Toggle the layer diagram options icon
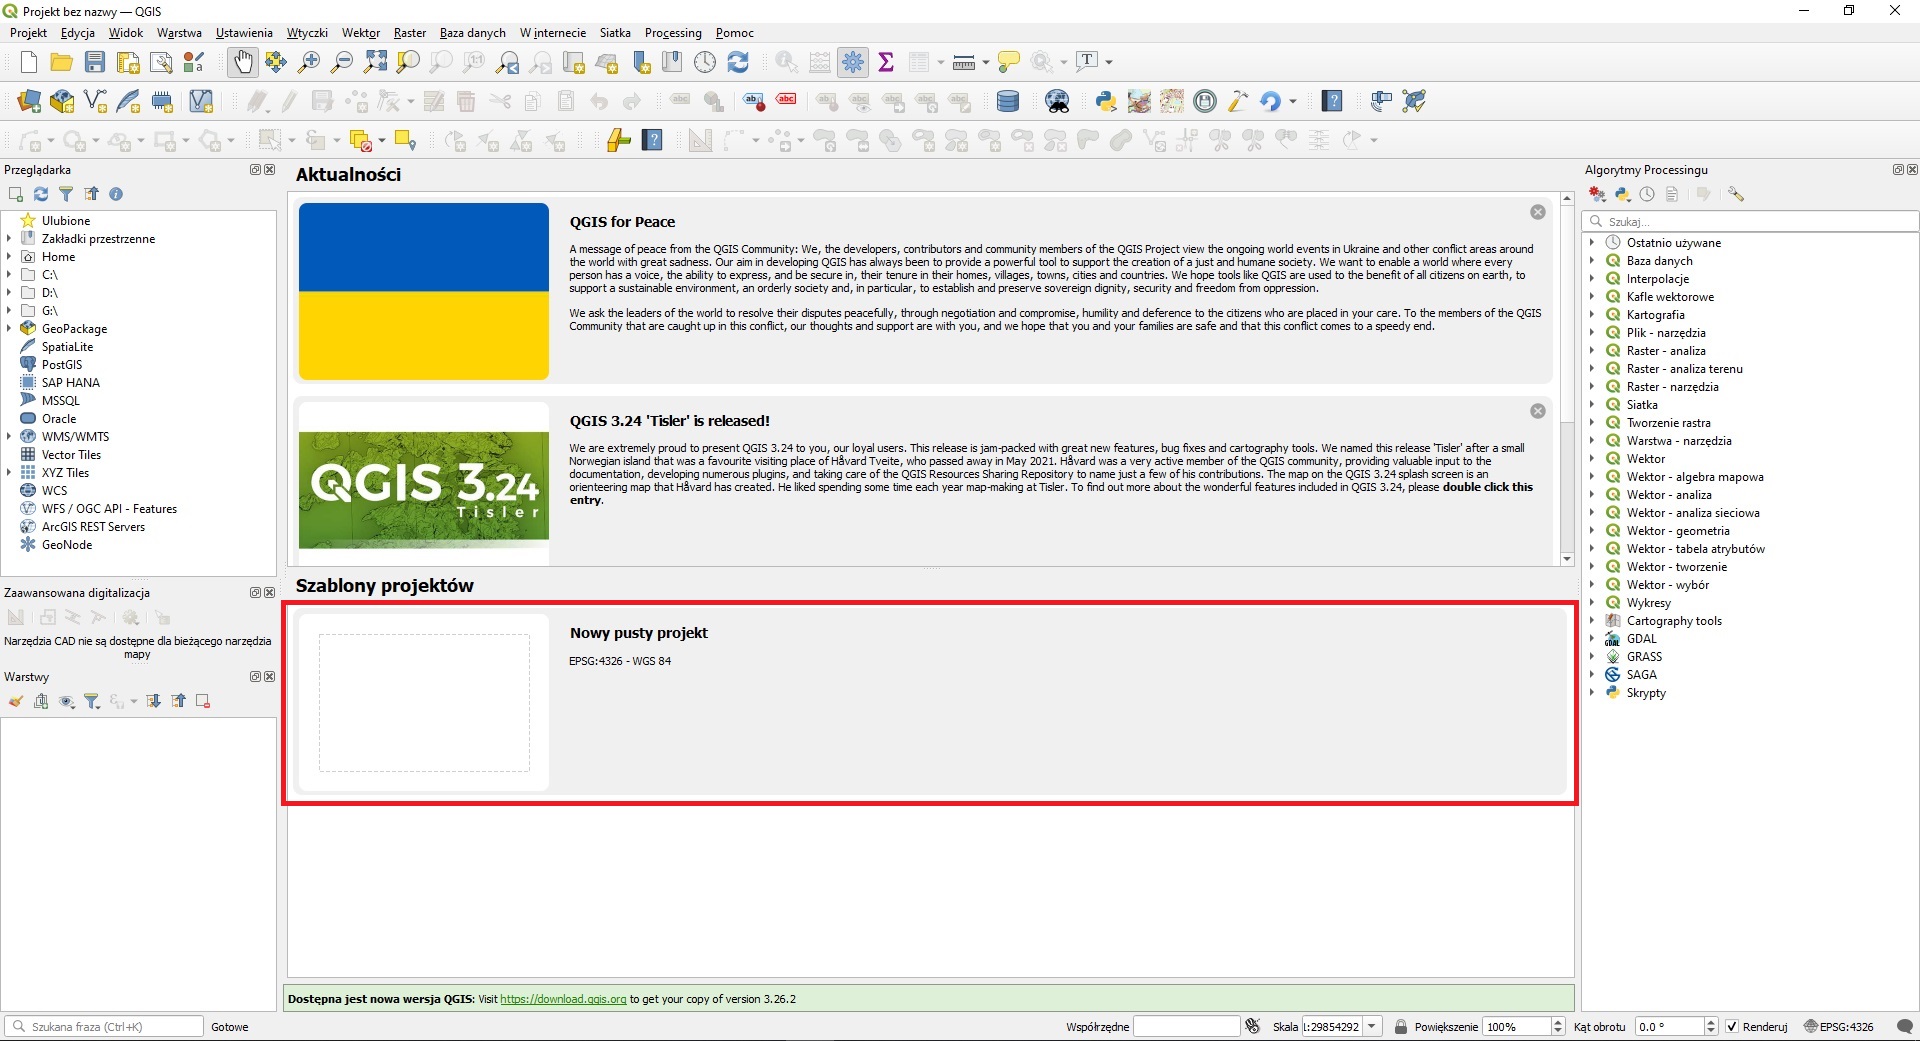 click(x=713, y=101)
